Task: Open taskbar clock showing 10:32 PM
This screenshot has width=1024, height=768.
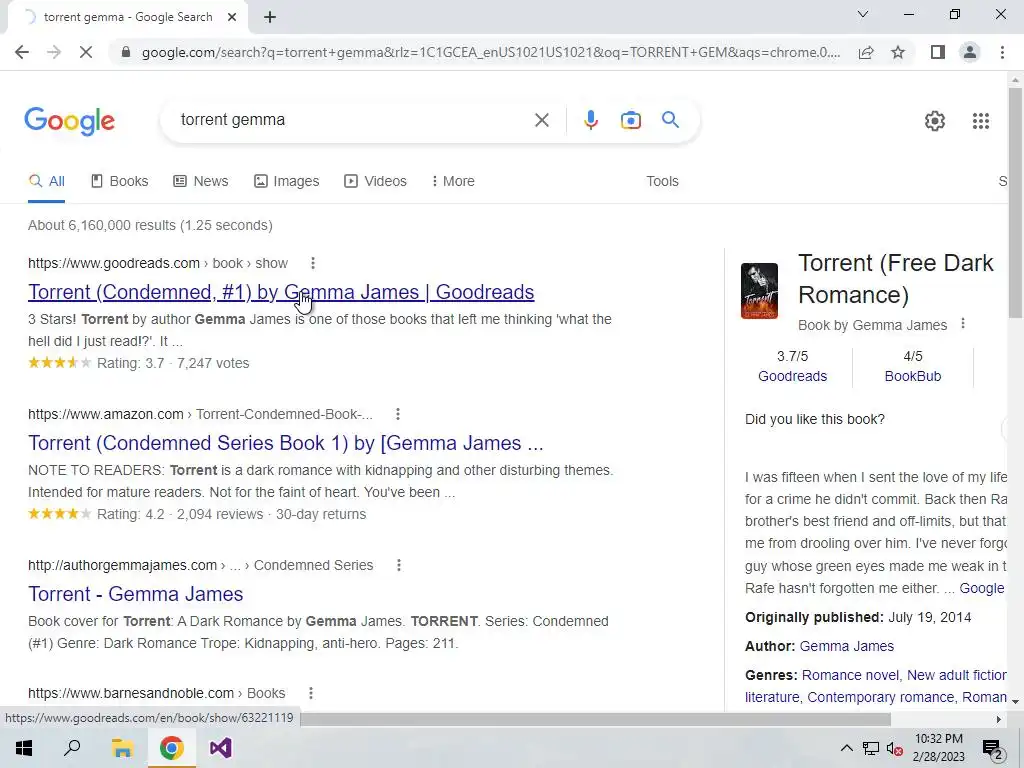Action: [x=938, y=748]
